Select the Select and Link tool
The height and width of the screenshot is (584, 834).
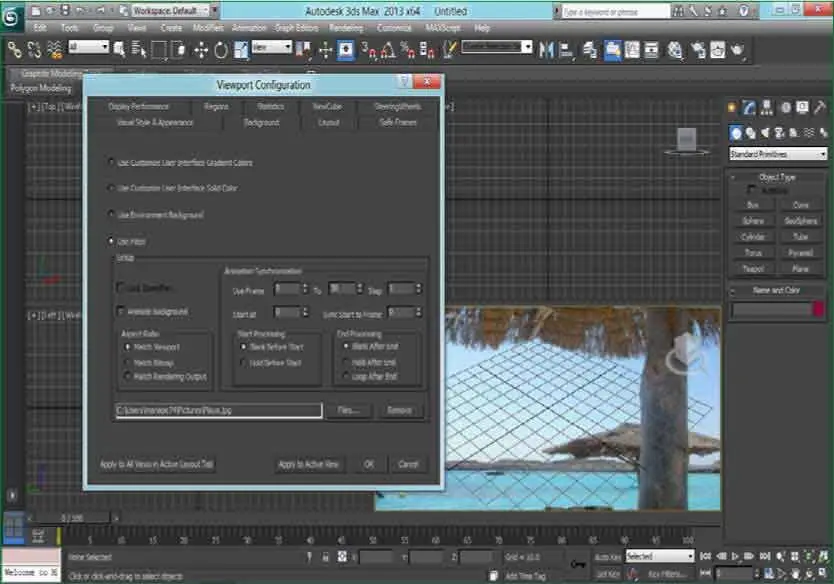pos(14,50)
